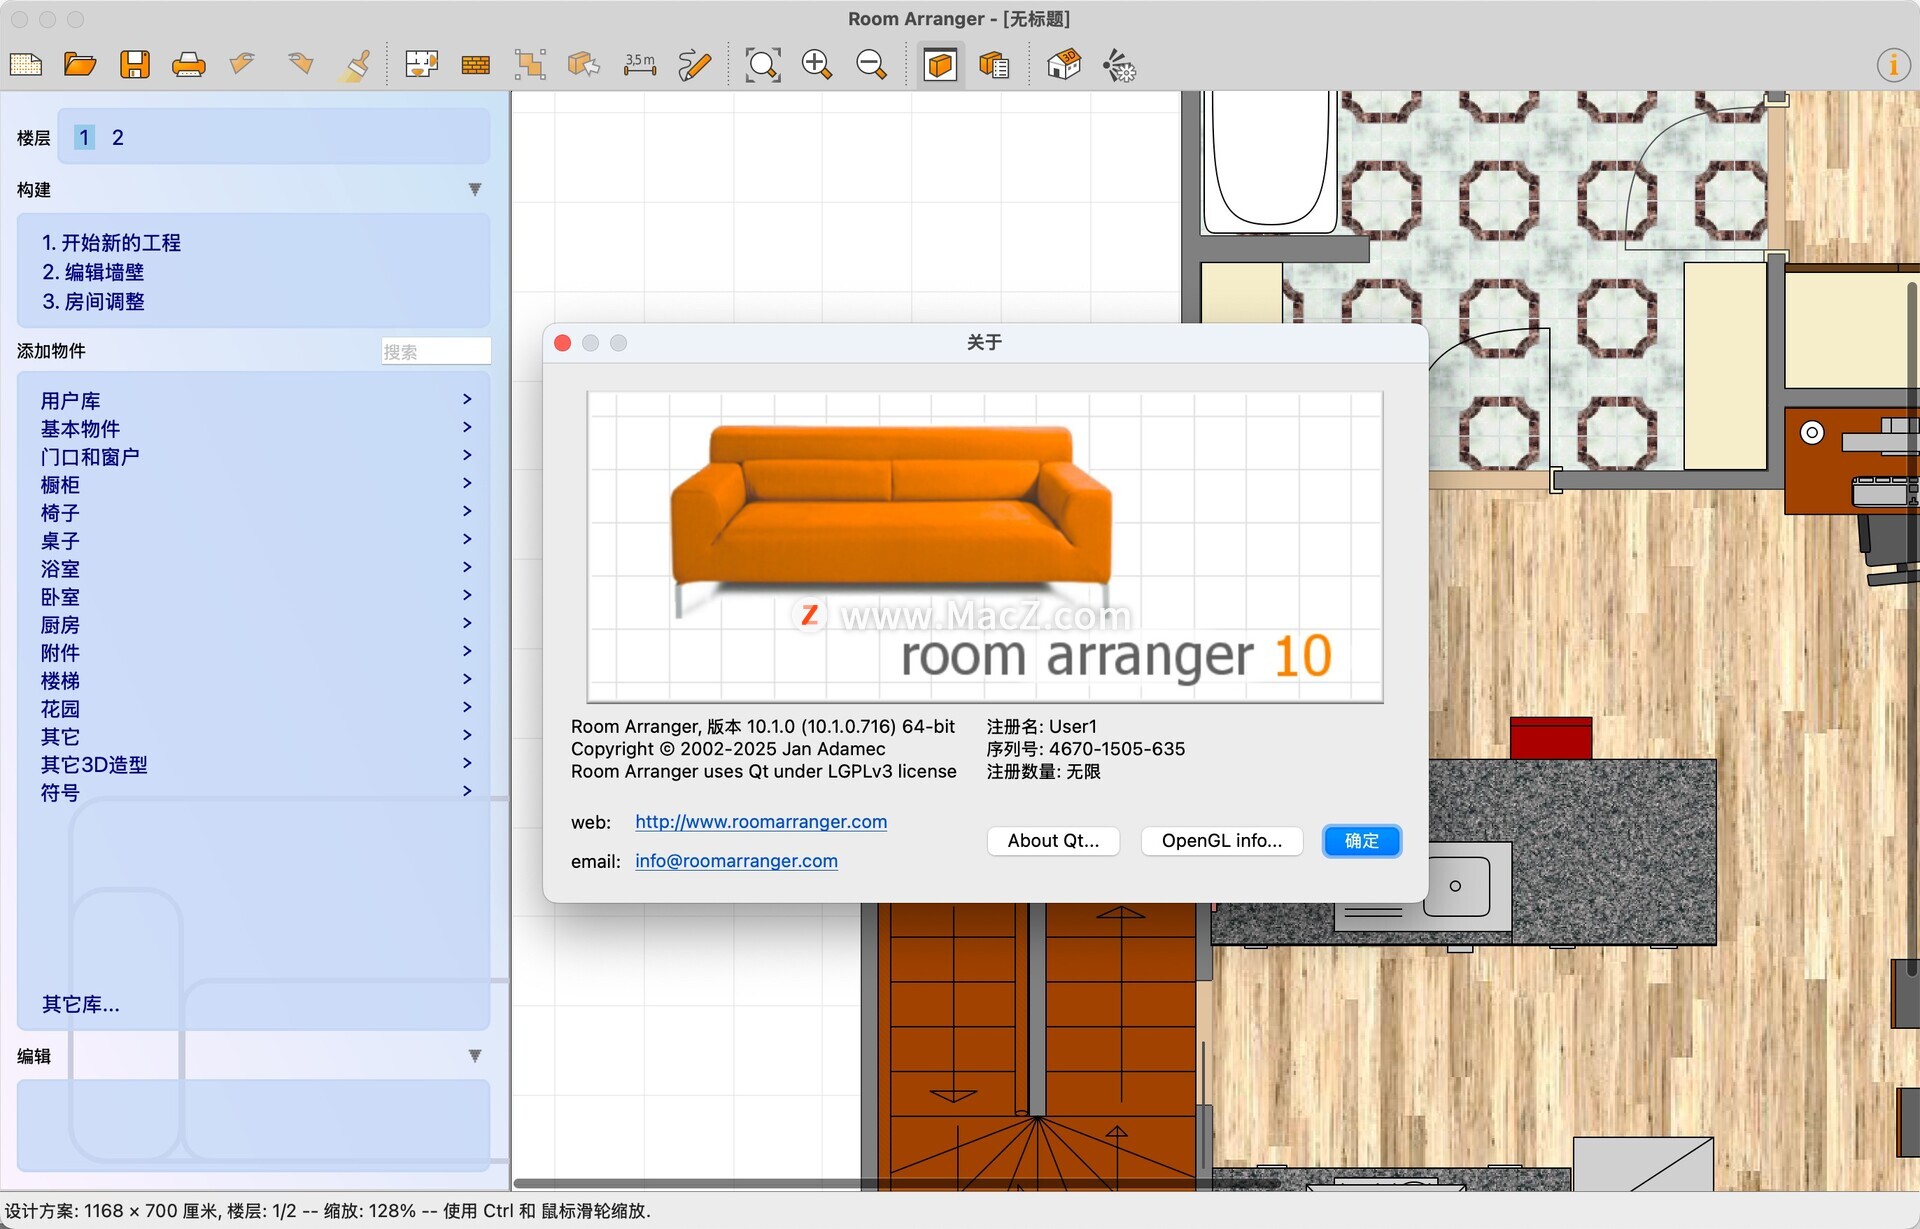The height and width of the screenshot is (1229, 1920).
Task: Click the 搜索 search field
Action: tap(436, 351)
